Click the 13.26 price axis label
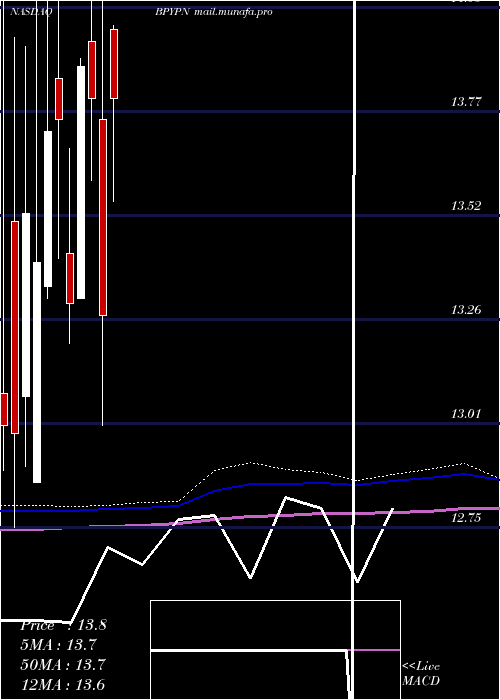The height and width of the screenshot is (700, 500). point(466,309)
